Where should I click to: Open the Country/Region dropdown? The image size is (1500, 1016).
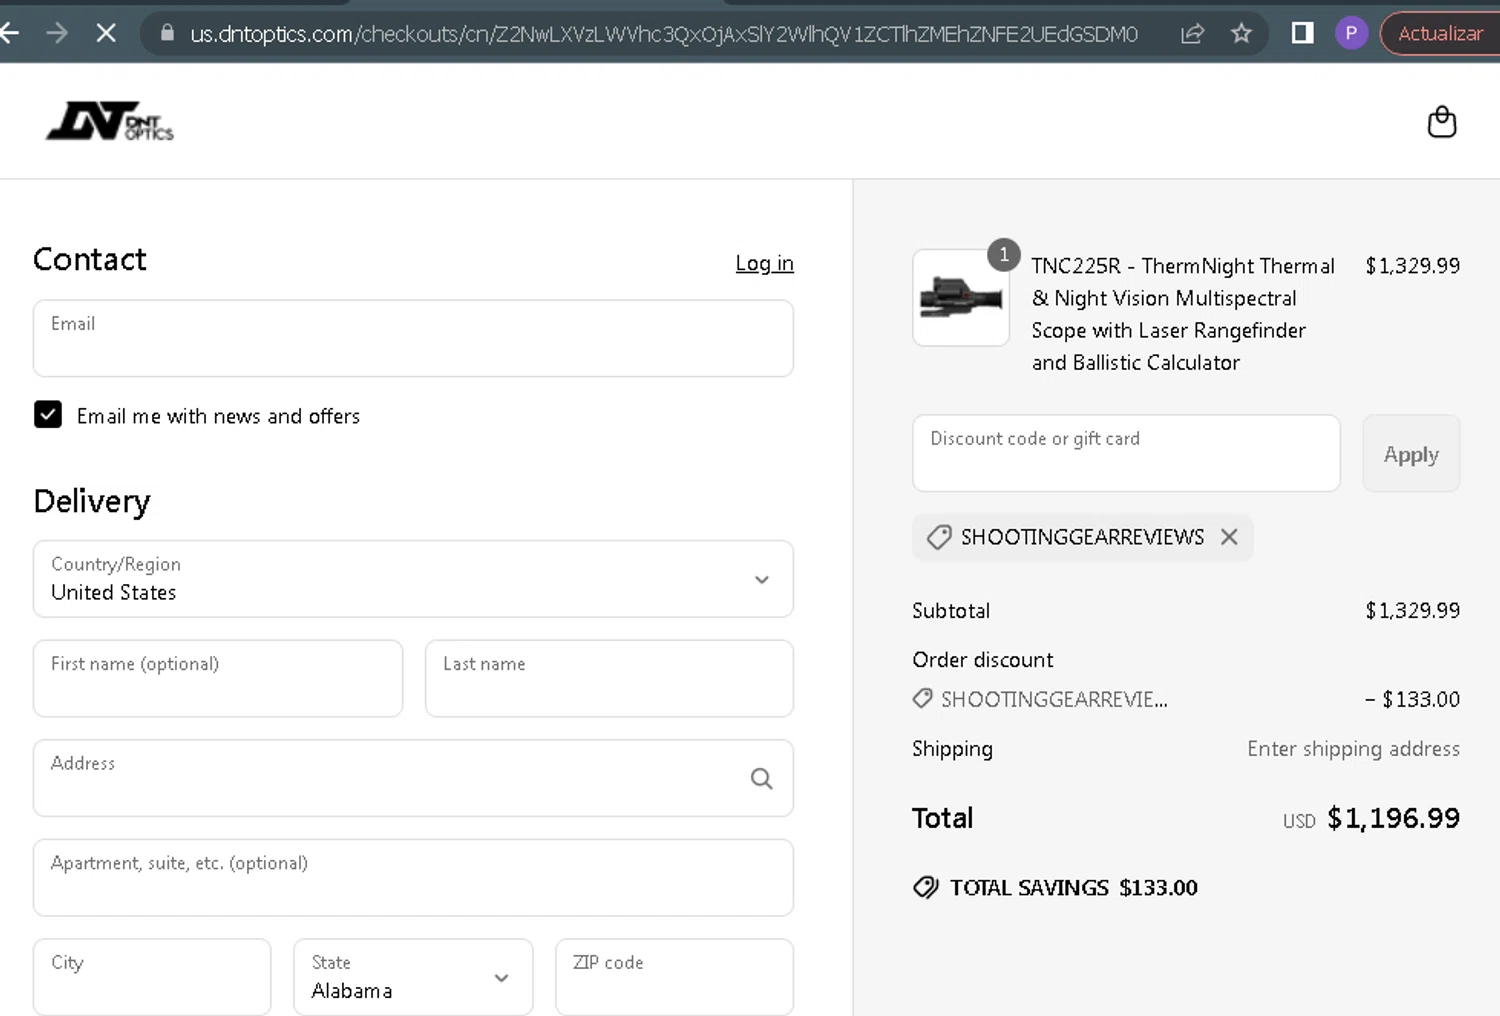[x=413, y=579]
